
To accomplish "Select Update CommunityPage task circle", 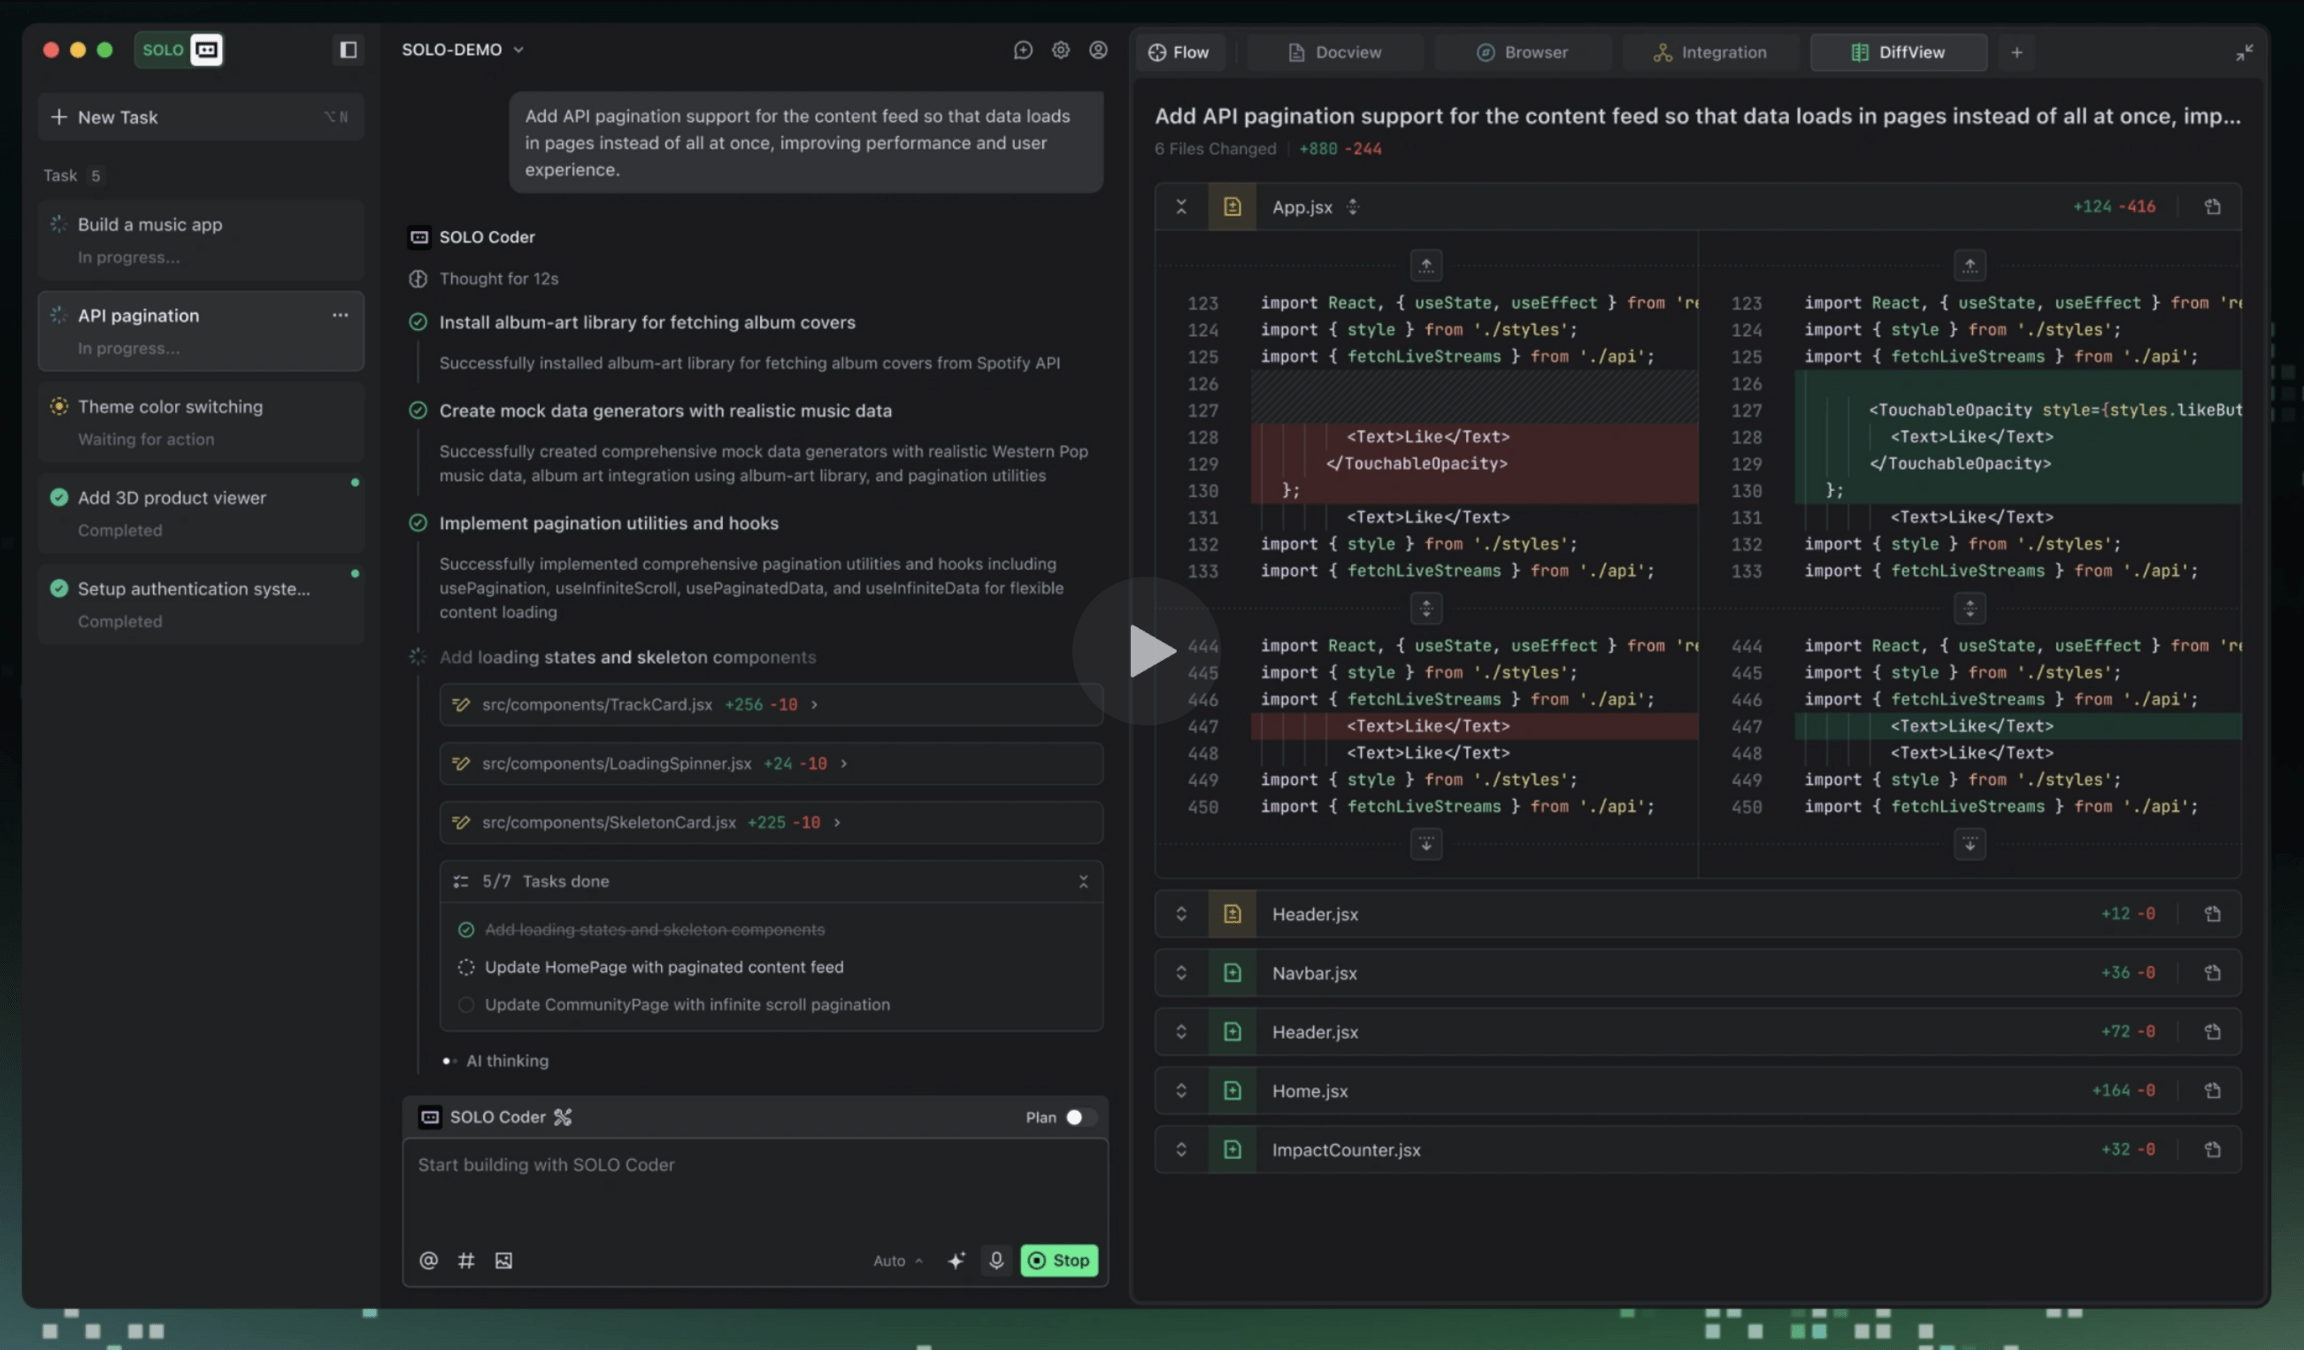I will (x=466, y=1004).
